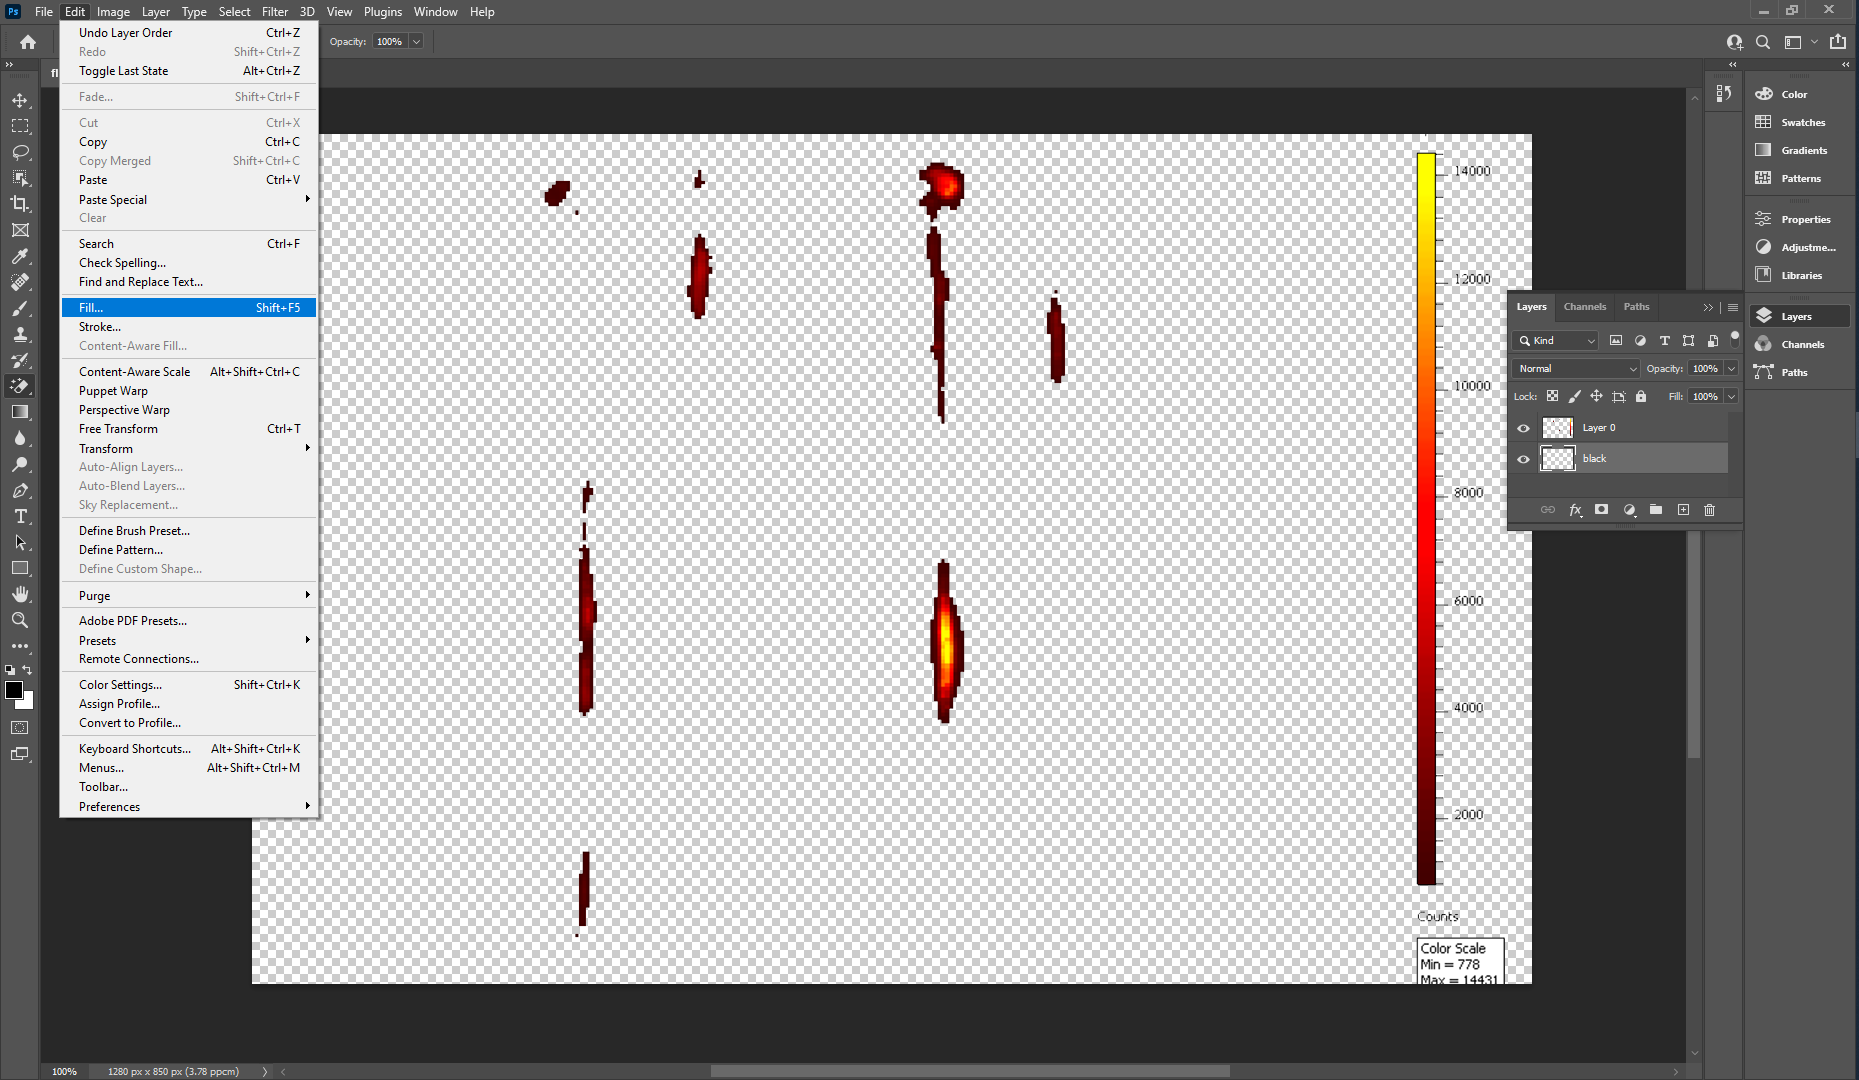This screenshot has height=1080, width=1859.
Task: Create a new layer using plus icon
Action: (1683, 510)
